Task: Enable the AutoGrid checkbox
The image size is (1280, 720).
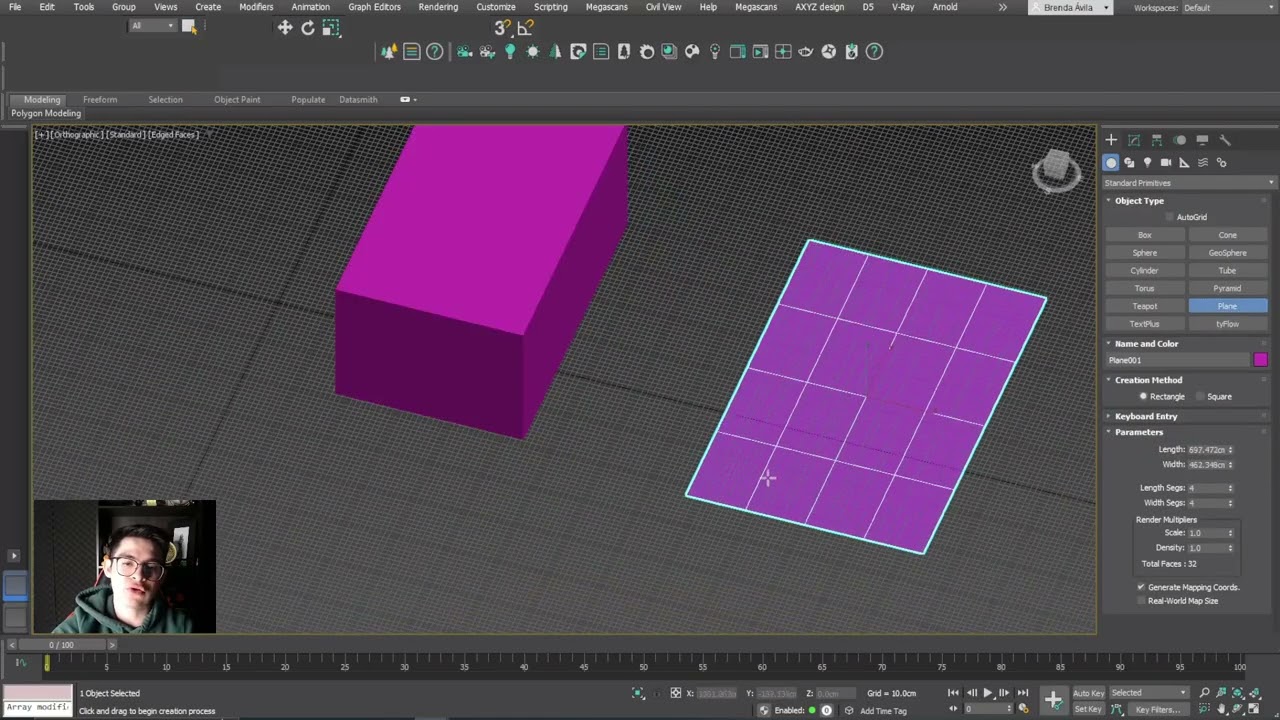Action: click(1169, 217)
